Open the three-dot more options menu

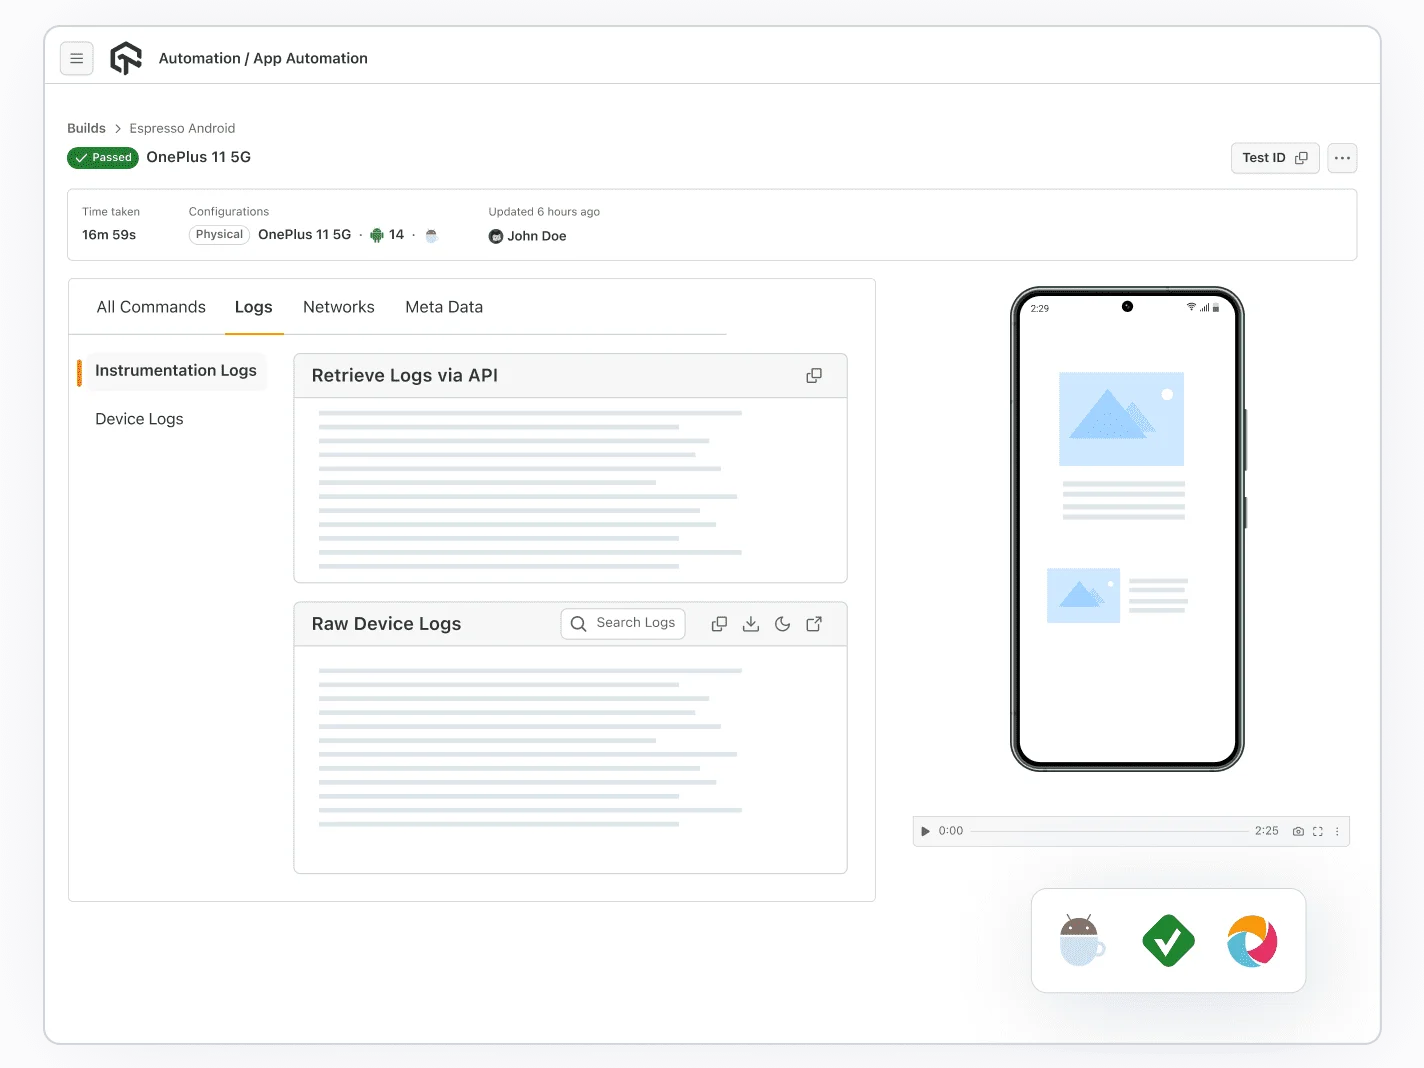tap(1342, 158)
